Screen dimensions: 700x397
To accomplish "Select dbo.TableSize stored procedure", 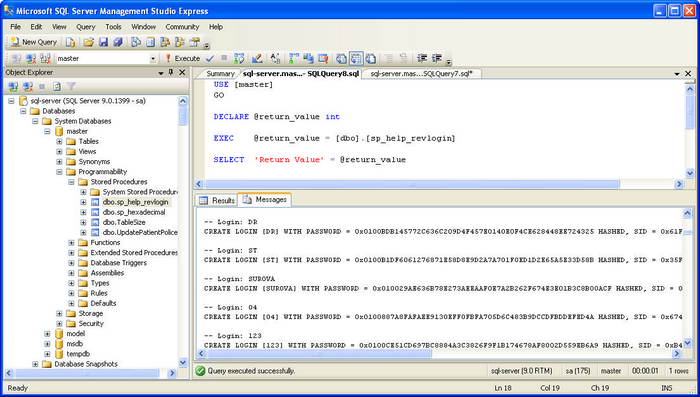I will tap(124, 222).
